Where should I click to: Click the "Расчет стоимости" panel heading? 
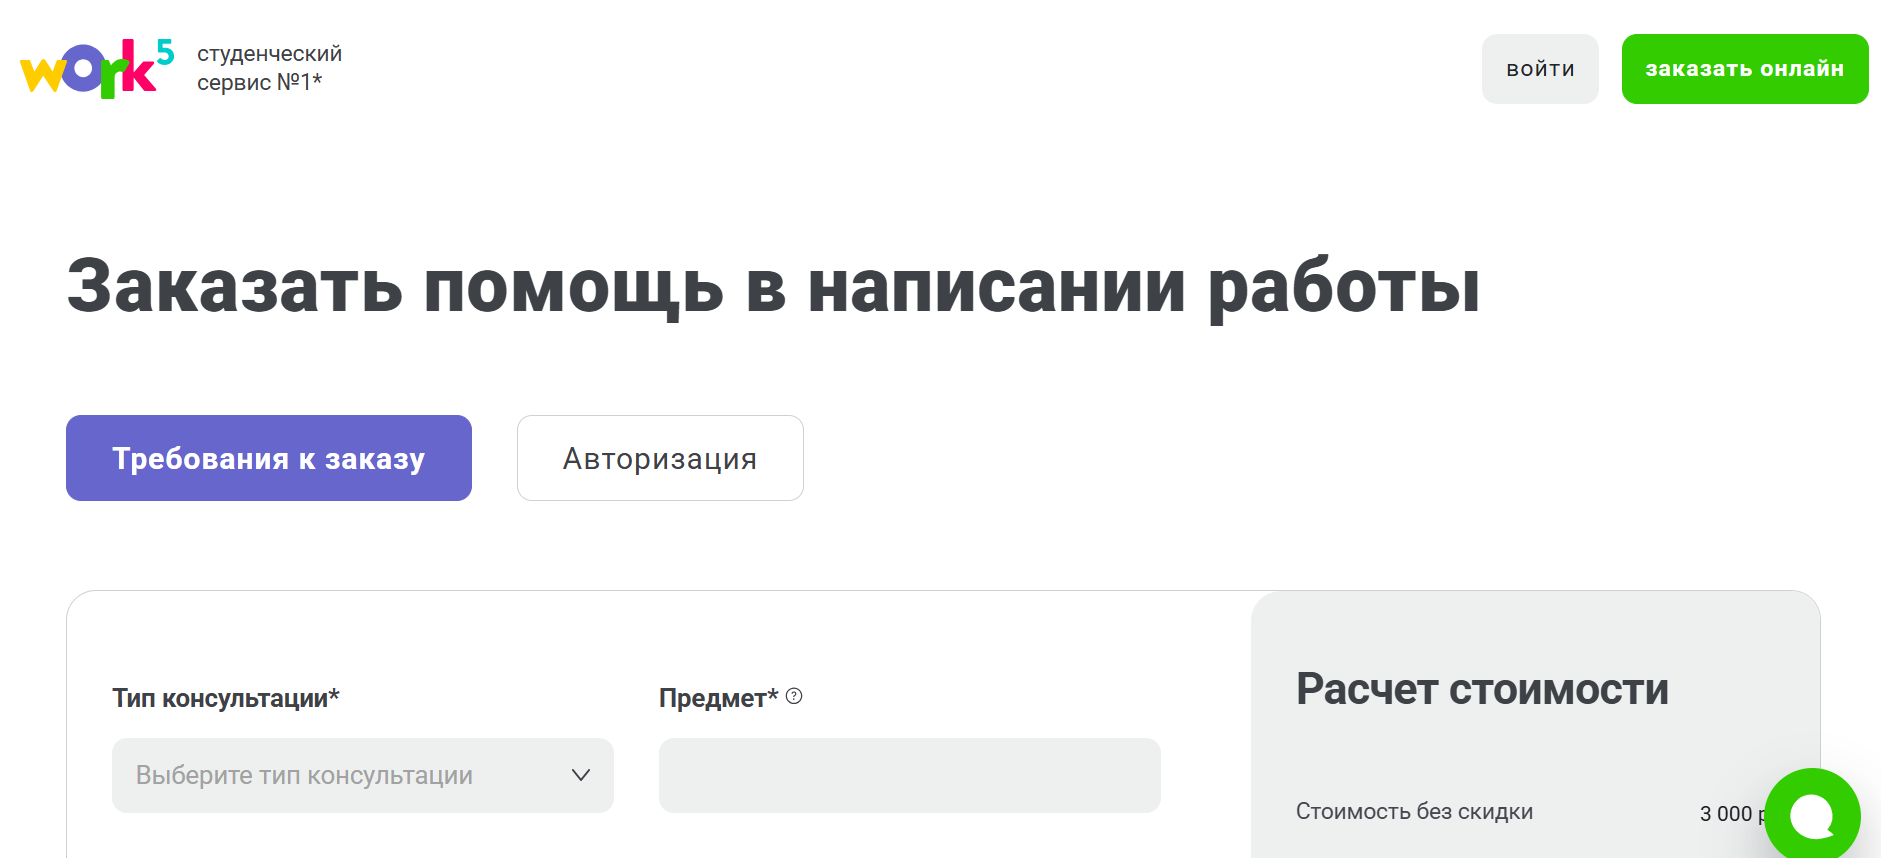[1482, 689]
